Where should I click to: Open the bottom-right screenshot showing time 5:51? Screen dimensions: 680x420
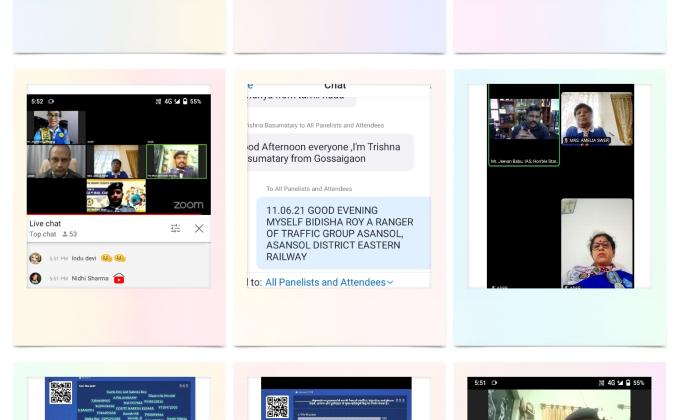coord(559,397)
